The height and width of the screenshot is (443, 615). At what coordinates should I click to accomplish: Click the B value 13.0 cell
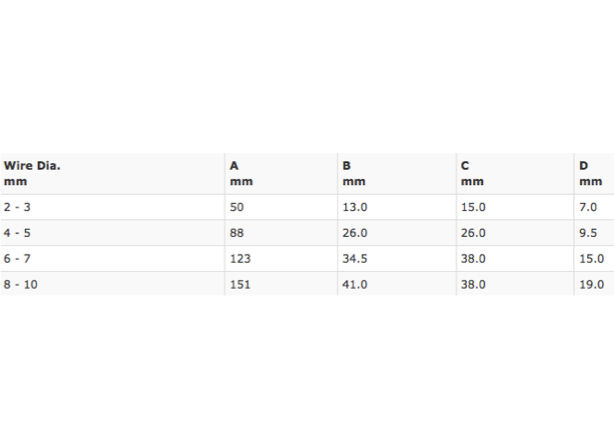click(x=355, y=207)
